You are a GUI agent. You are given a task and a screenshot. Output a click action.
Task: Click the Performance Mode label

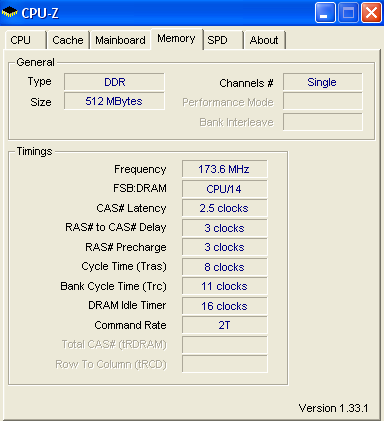(x=228, y=102)
